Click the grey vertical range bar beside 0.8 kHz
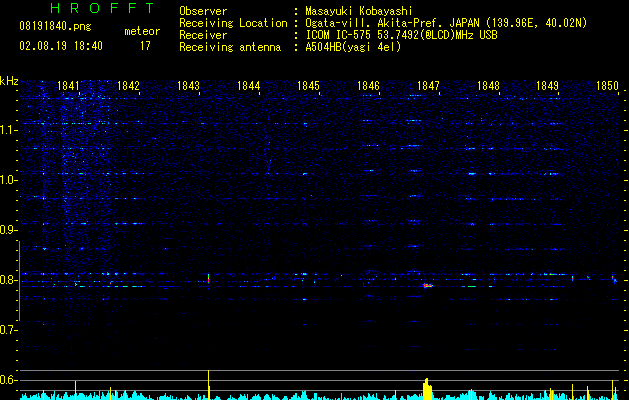 click(19, 281)
